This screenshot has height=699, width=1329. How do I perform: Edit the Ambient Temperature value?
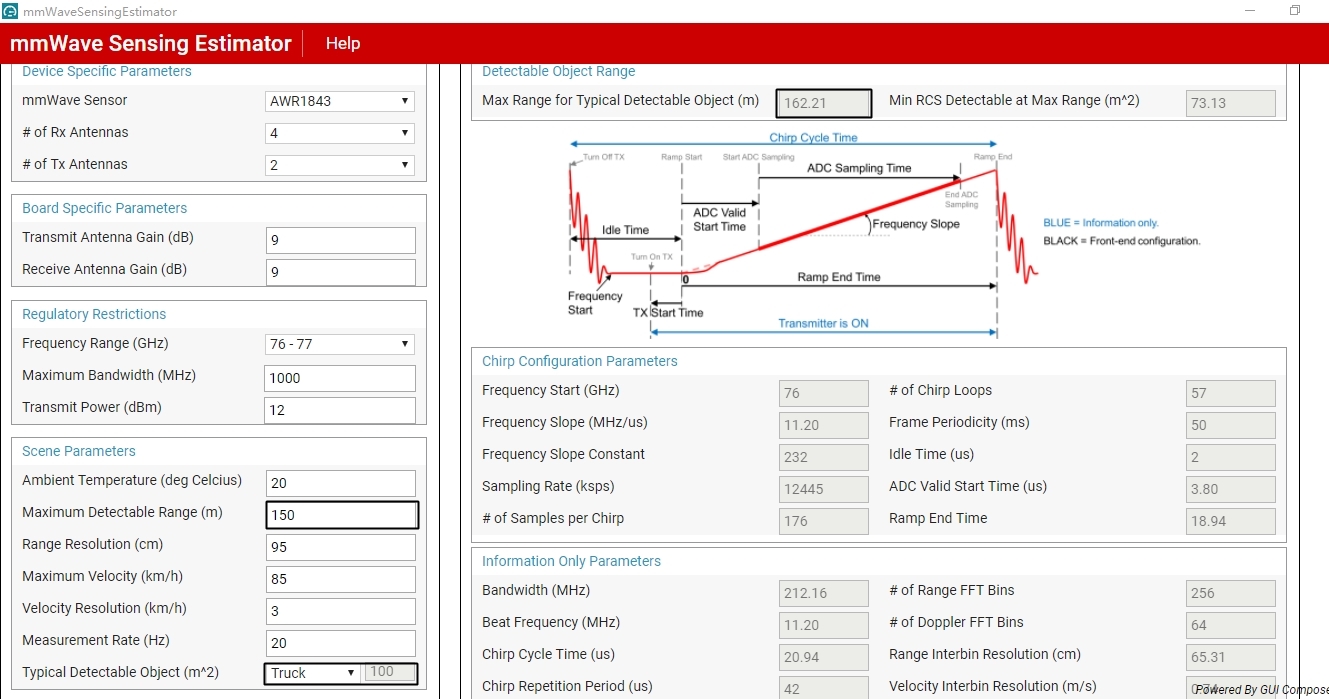[x=340, y=483]
